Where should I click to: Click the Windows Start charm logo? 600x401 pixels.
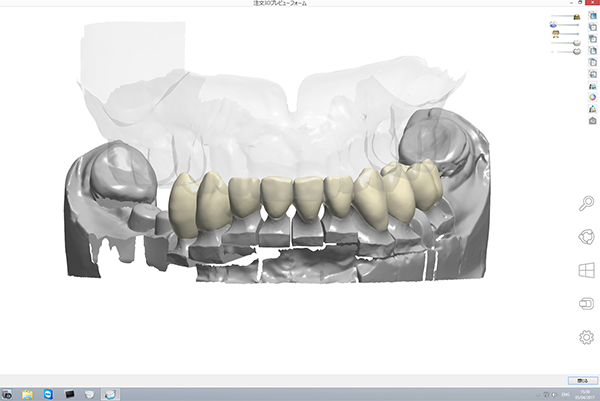(x=587, y=270)
